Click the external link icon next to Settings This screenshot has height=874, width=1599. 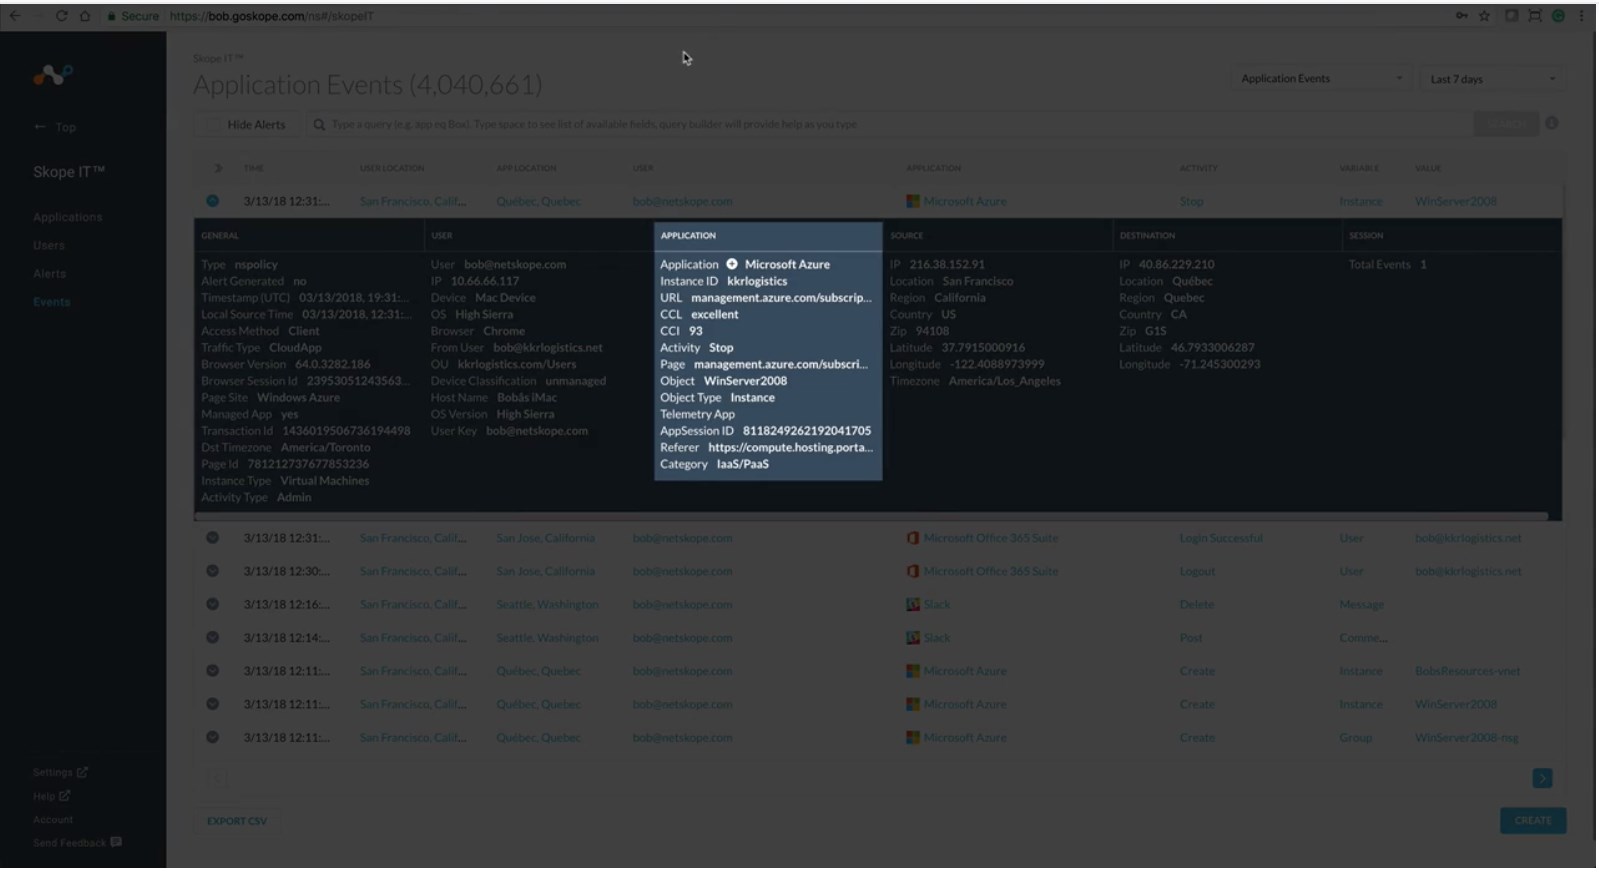pyautogui.click(x=82, y=772)
